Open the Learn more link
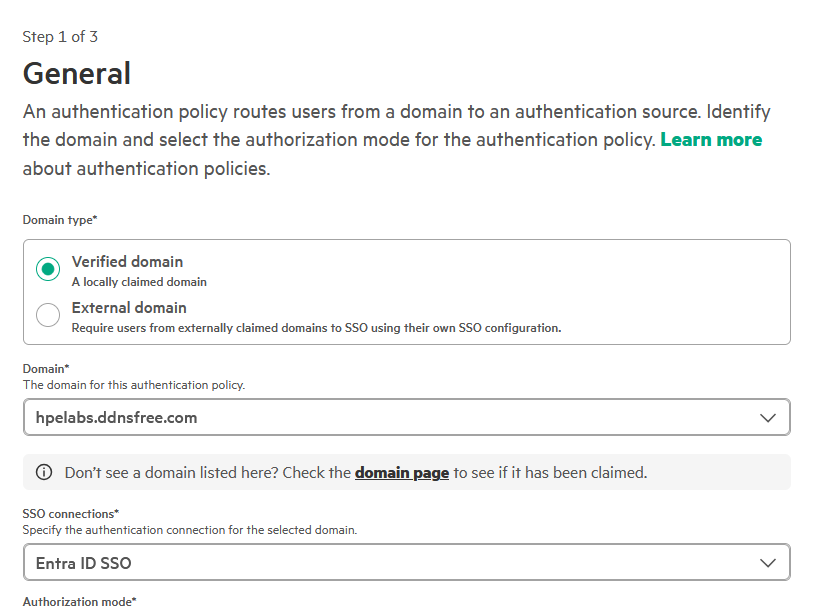822x611 pixels. pyautogui.click(x=711, y=140)
